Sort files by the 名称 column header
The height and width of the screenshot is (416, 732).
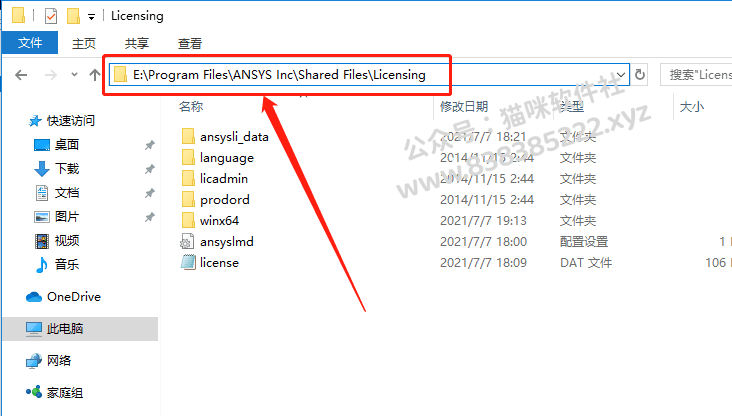click(x=191, y=106)
